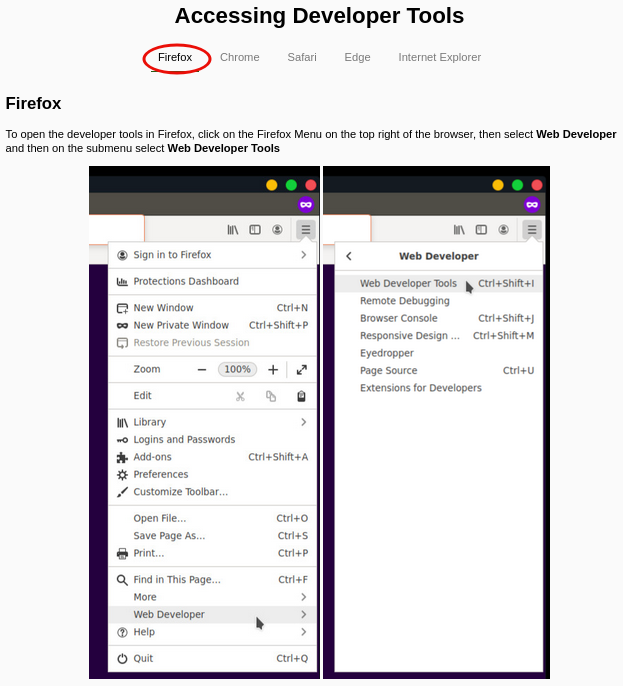Click Library icon in left window toolbar
The width and height of the screenshot is (623, 686).
click(x=233, y=230)
